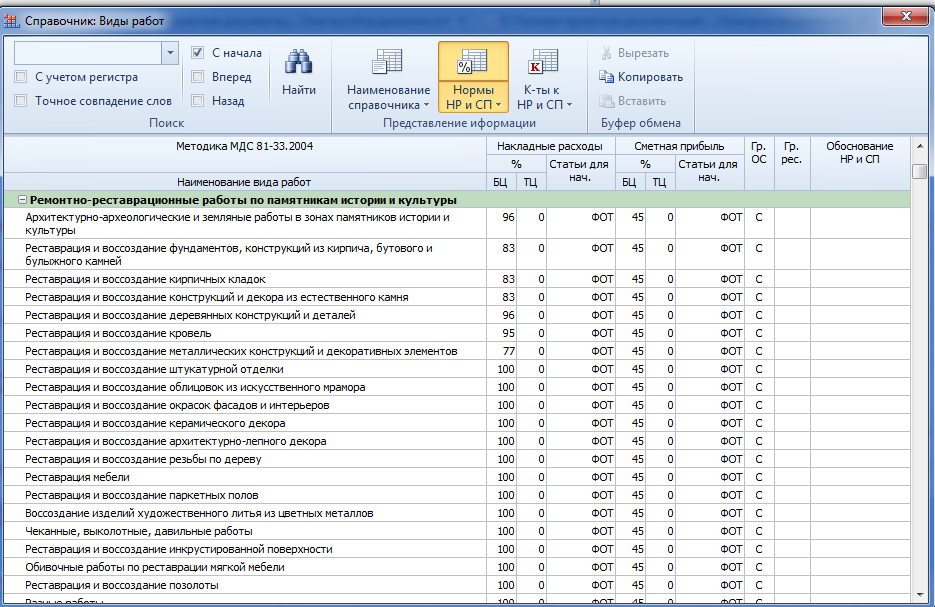Click the К-ты к НР и СП icon
The image size is (935, 607).
[x=544, y=63]
